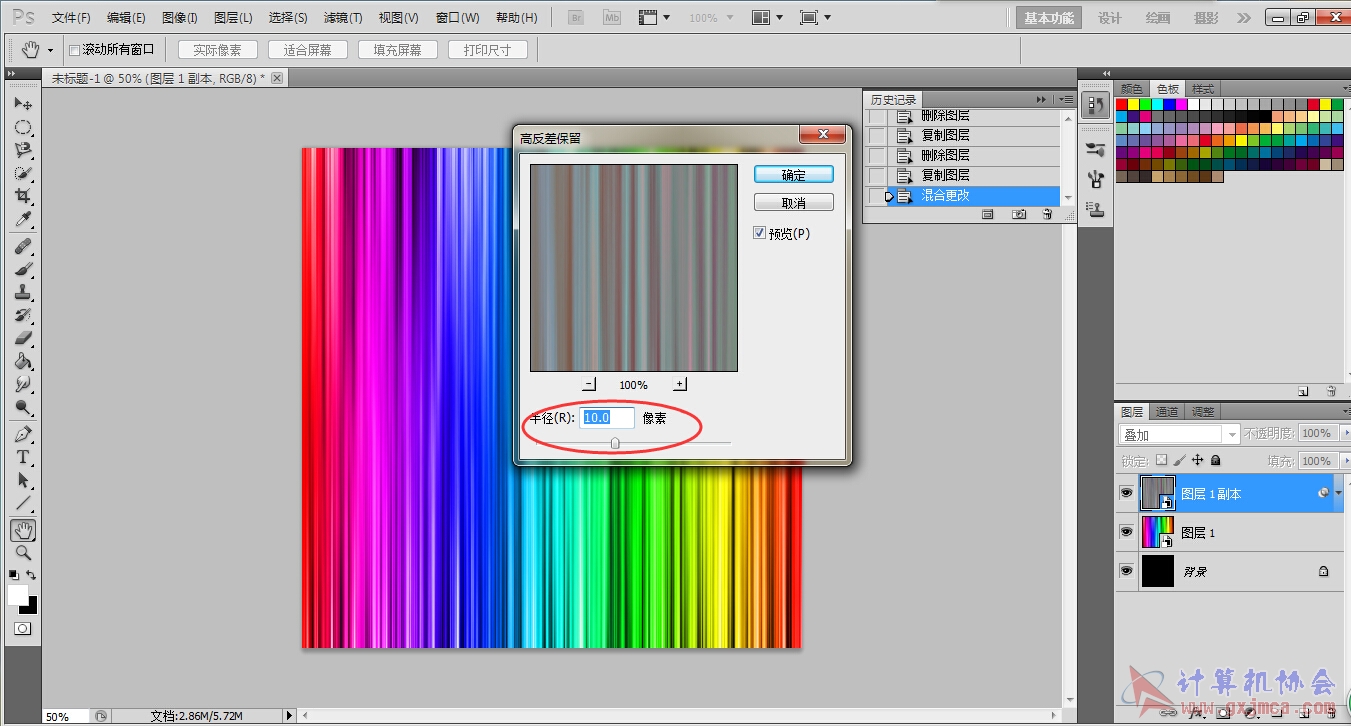1351x726 pixels.
Task: Launch Bridge with the Br icon
Action: (x=574, y=18)
